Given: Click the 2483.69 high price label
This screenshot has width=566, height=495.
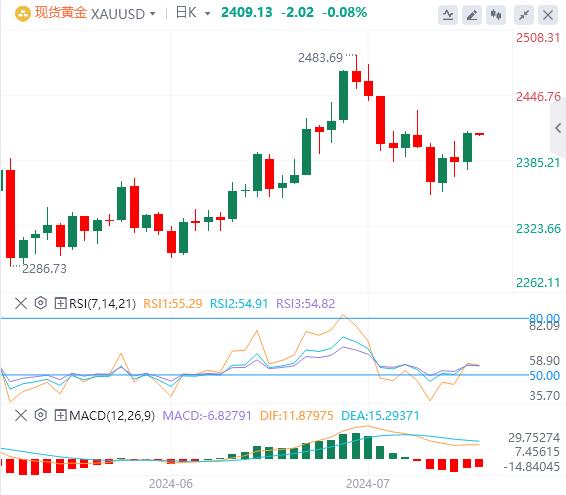Looking at the screenshot, I should coord(320,58).
